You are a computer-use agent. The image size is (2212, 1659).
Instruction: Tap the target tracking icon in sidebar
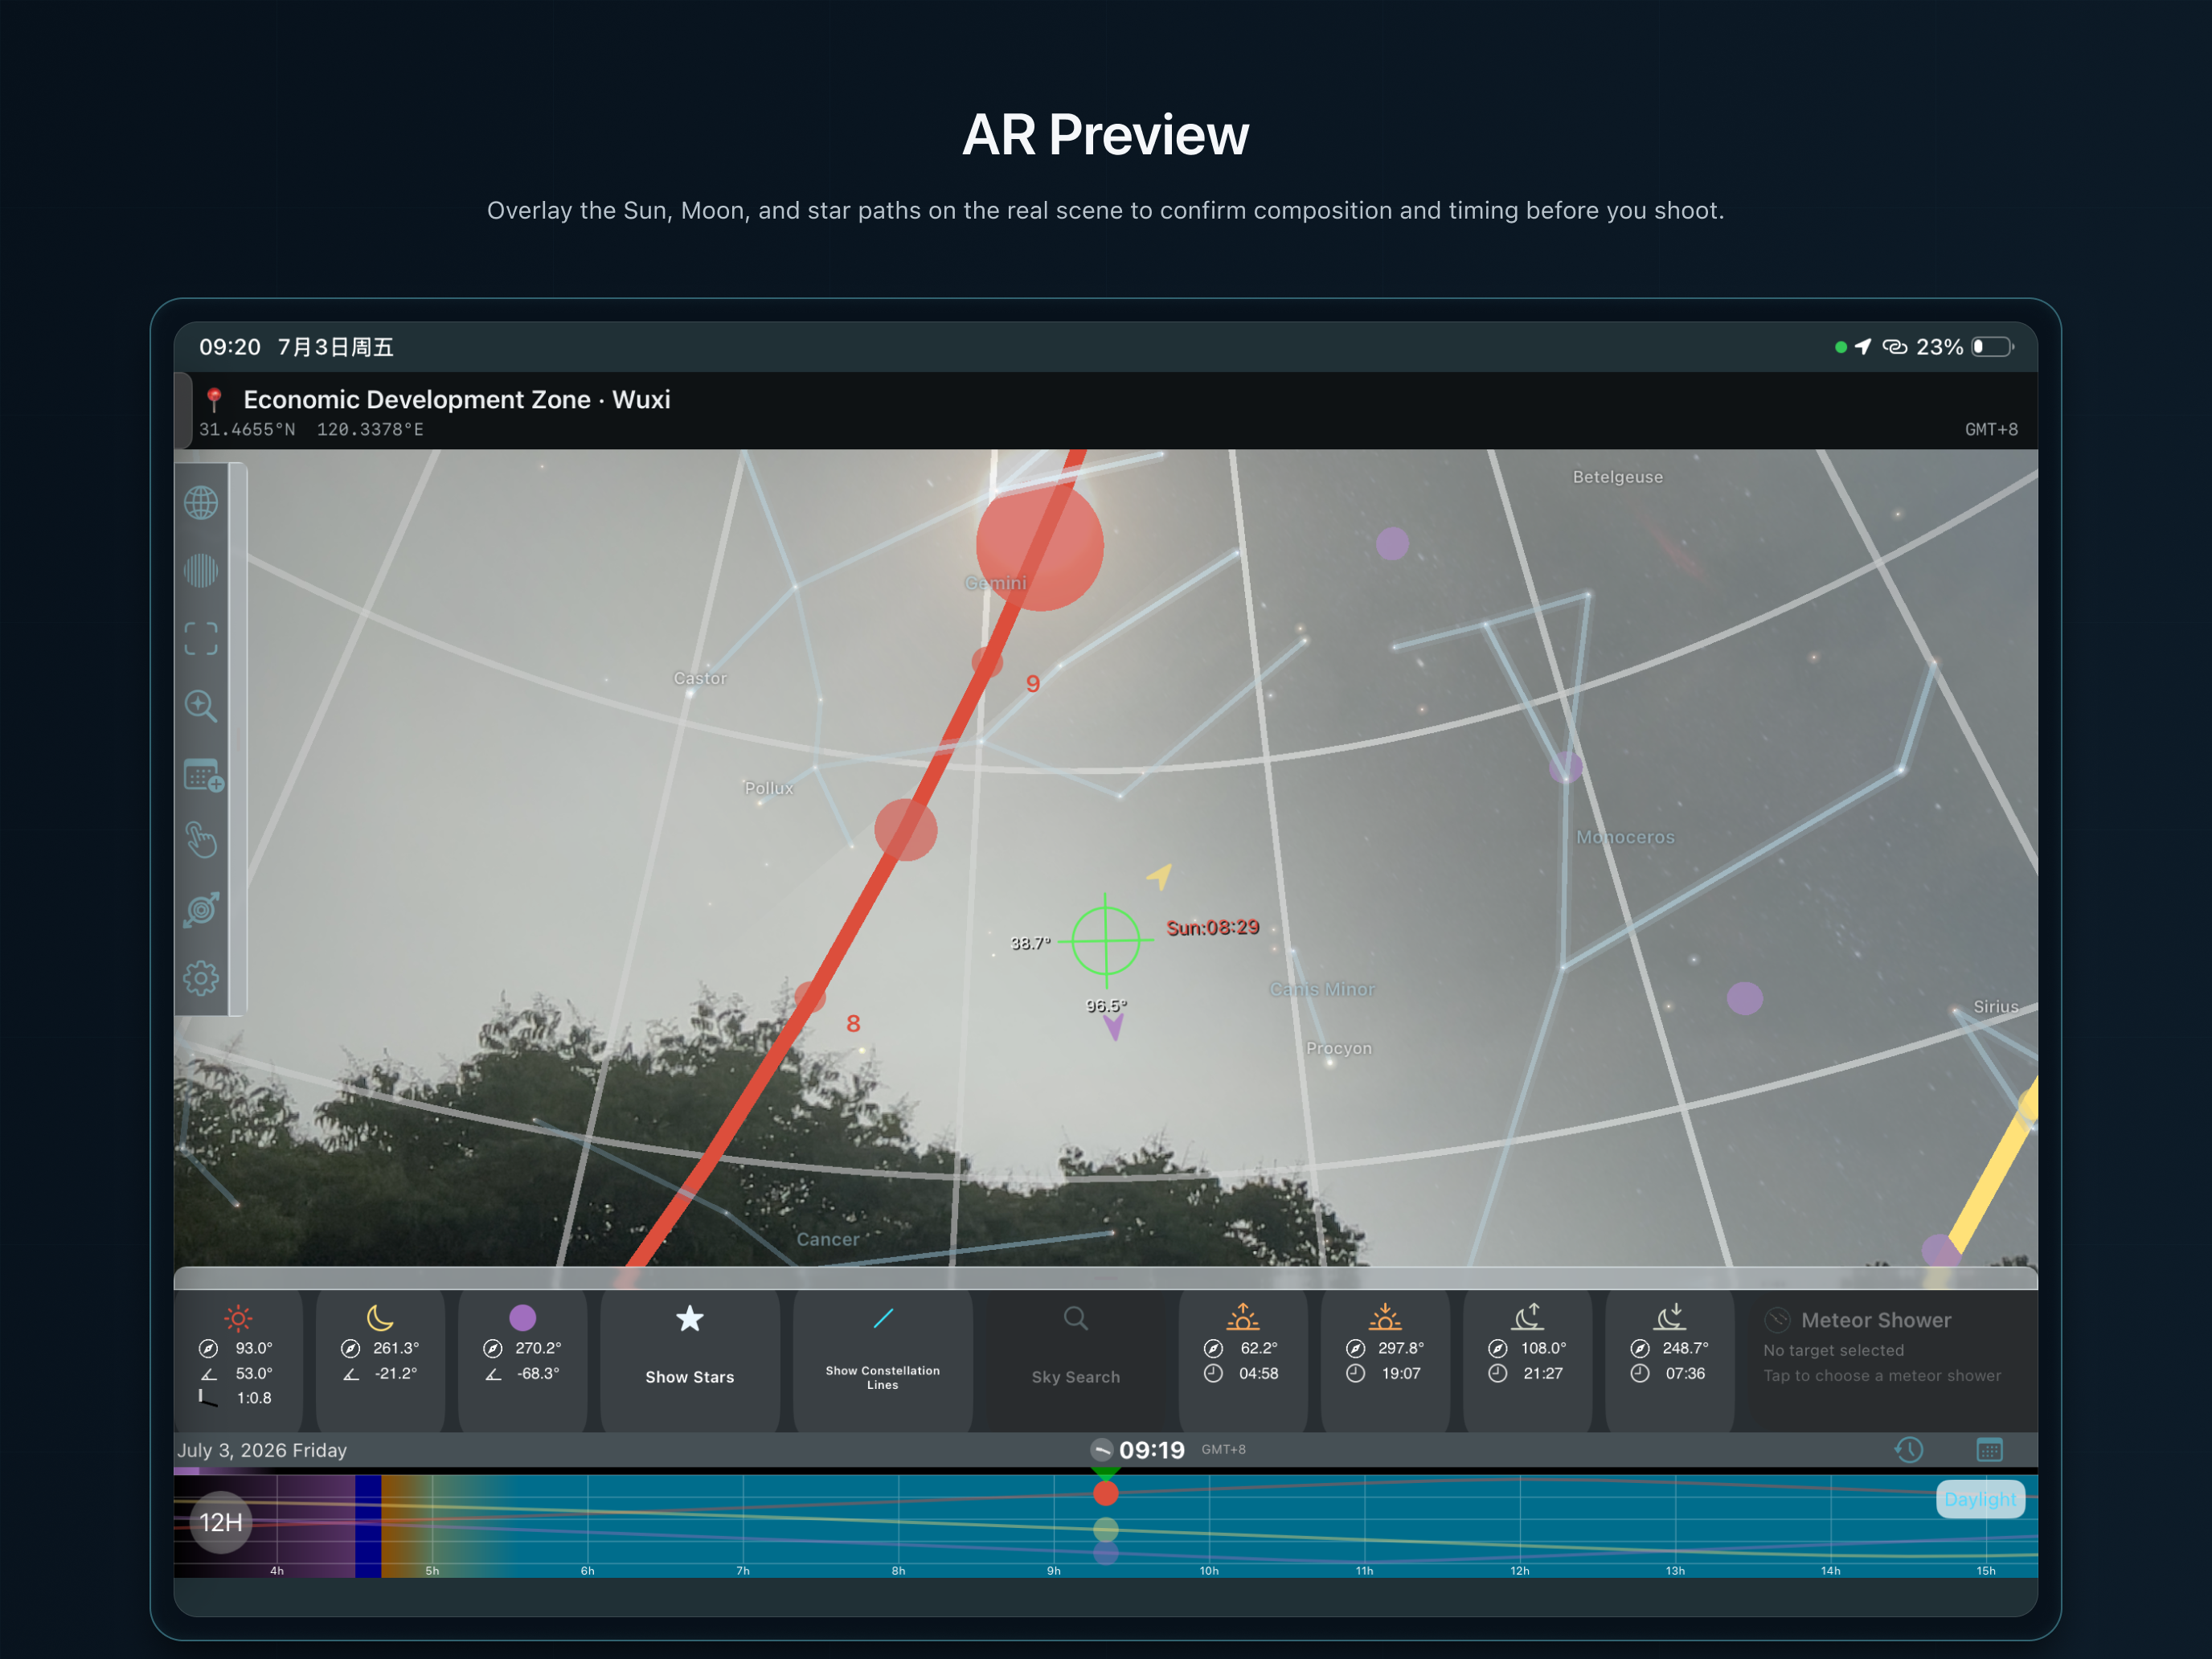[x=201, y=909]
